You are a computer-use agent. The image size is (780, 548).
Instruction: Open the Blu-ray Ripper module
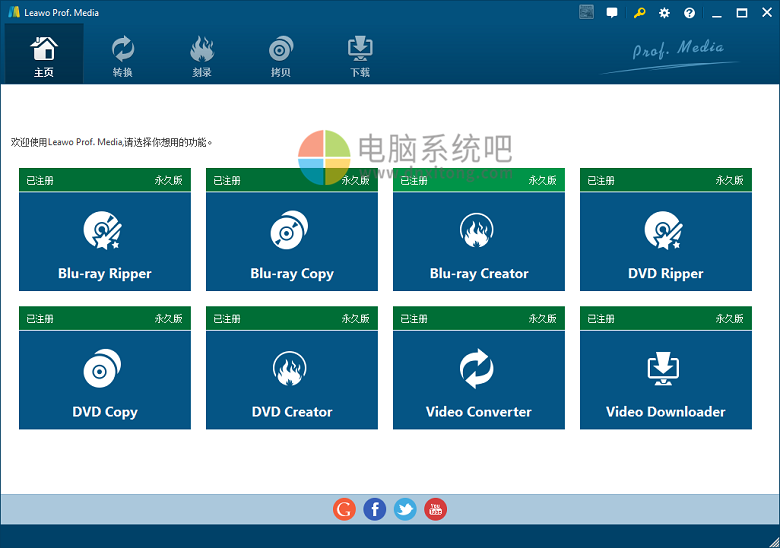[x=105, y=241]
